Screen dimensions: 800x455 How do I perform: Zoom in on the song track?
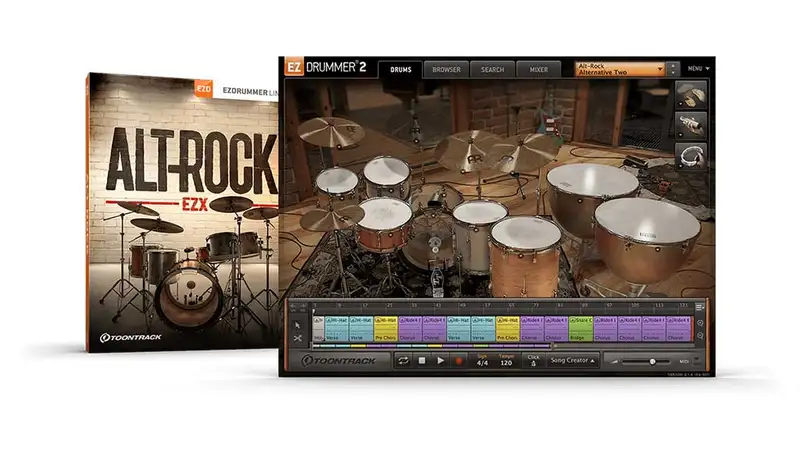pos(700,323)
